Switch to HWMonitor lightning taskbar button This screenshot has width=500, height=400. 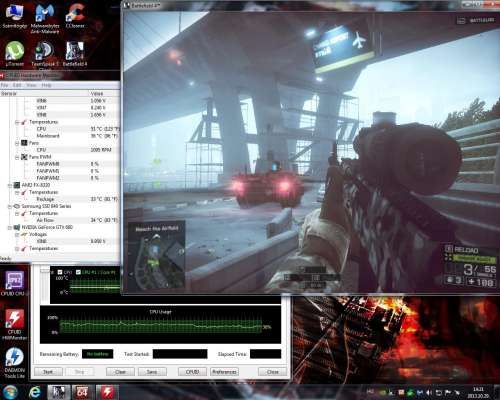tap(107, 392)
